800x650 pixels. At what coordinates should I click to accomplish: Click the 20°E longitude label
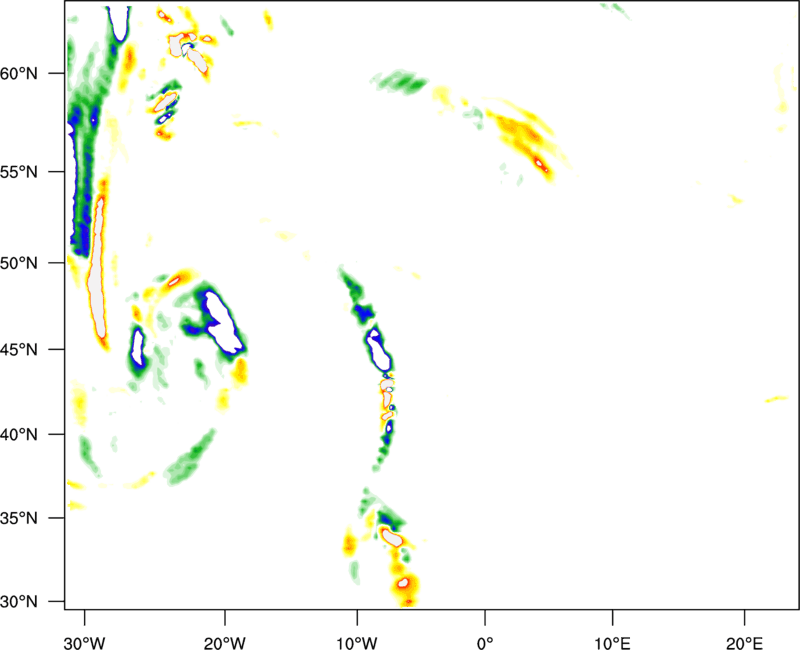(744, 643)
